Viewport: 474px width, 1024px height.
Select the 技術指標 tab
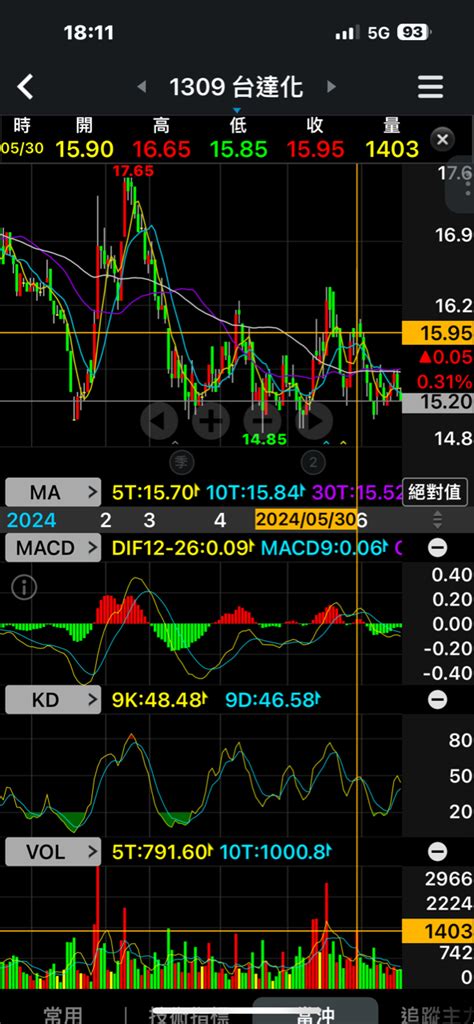[x=189, y=1014]
